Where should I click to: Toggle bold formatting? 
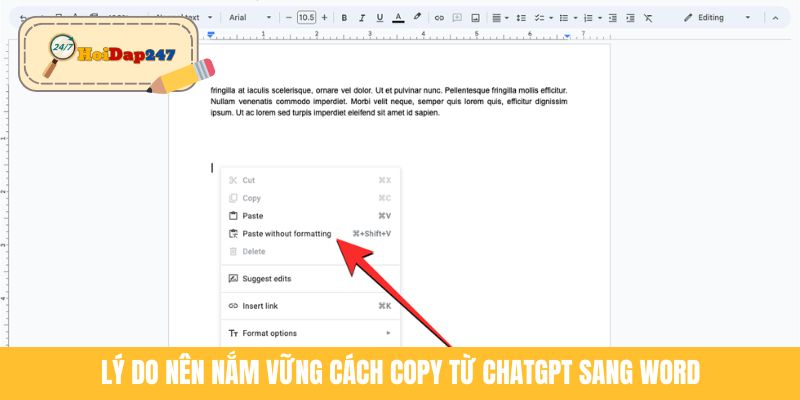[344, 17]
